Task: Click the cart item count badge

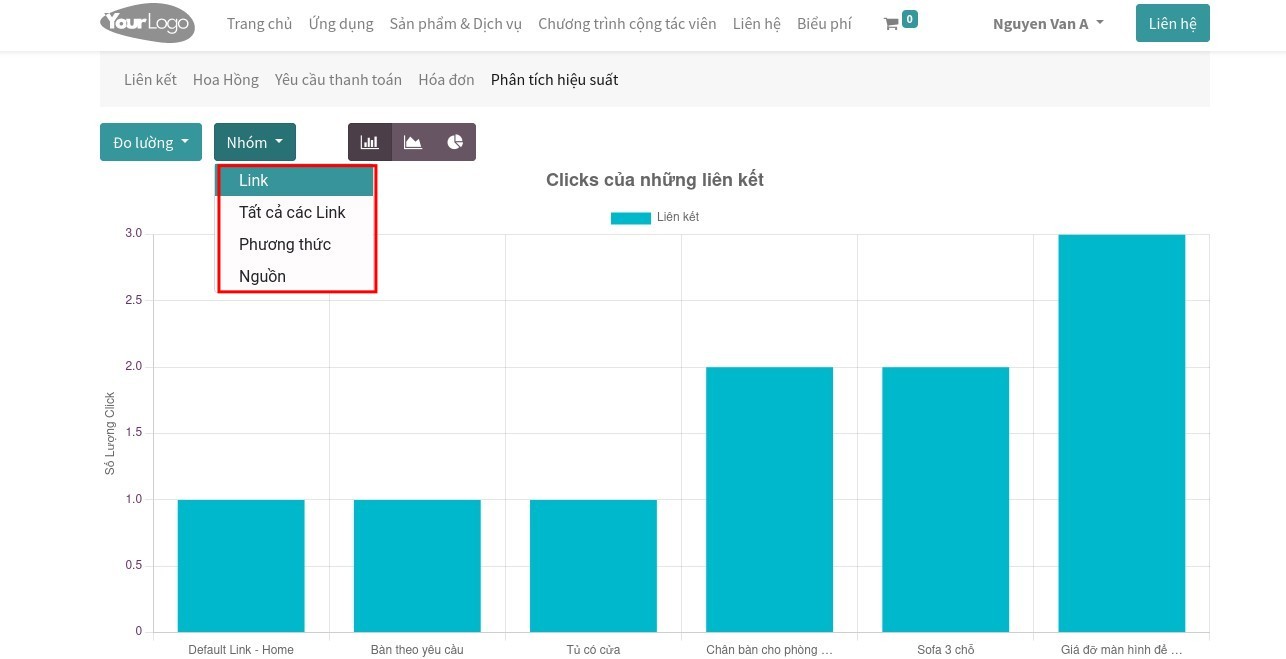Action: 909,19
